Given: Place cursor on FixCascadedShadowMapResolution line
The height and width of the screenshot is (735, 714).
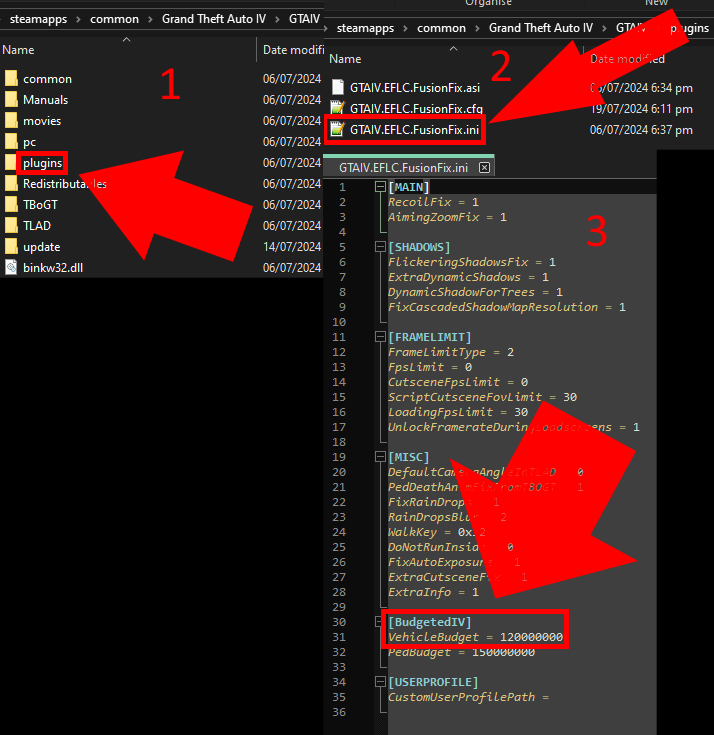Looking at the screenshot, I should click(507, 307).
